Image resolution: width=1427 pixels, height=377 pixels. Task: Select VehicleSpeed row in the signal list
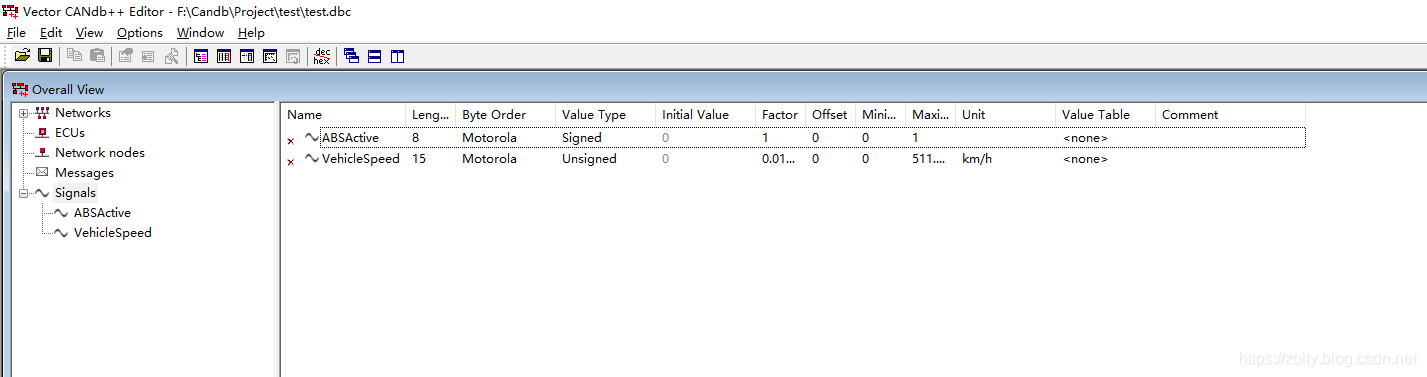pyautogui.click(x=793, y=158)
